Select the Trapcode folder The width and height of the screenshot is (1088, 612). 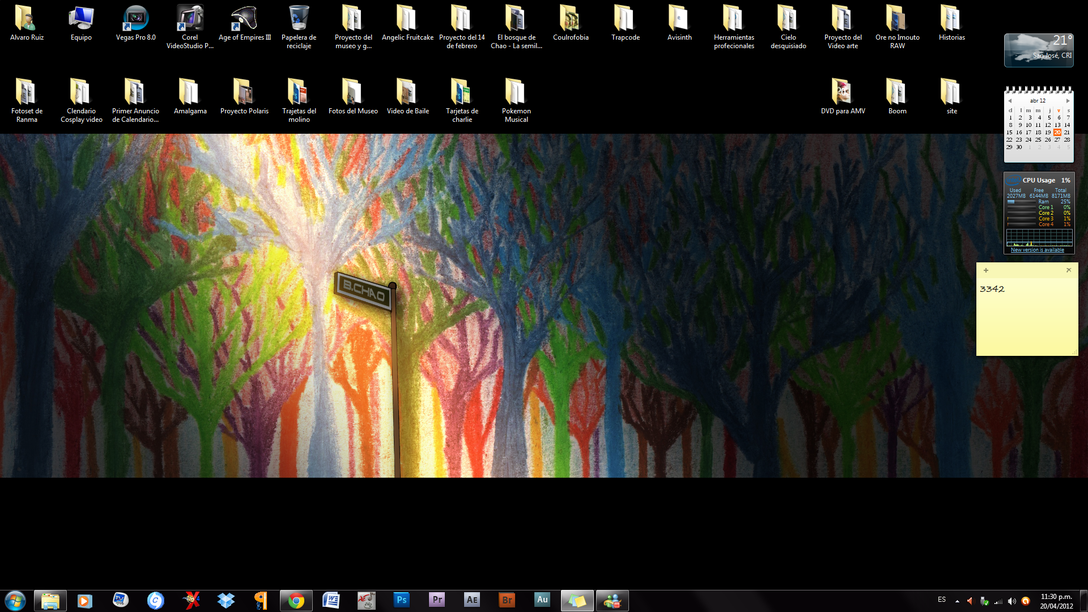tap(625, 23)
